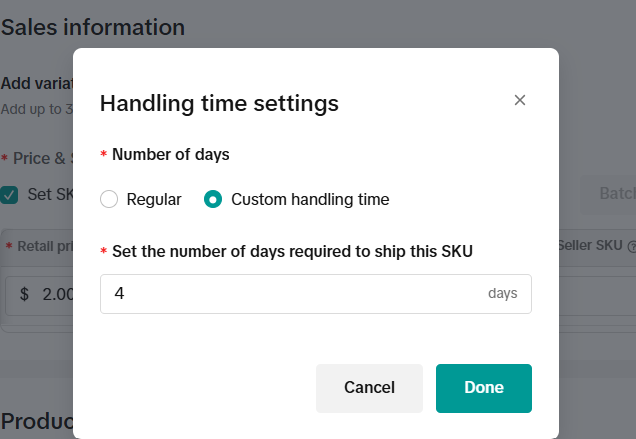Screen dimensions: 636x439
Task: Click the "days" suffix inside the input
Action: 502,294
